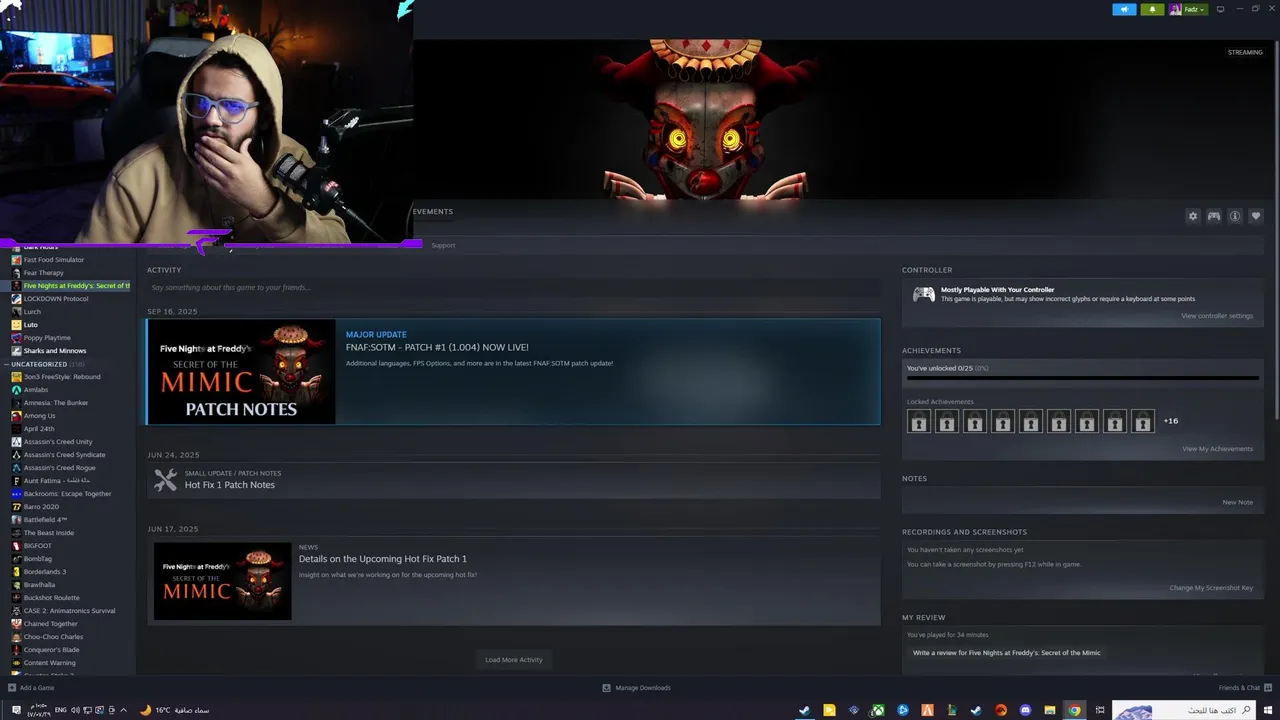Click the Among Us game icon
1280x720 pixels.
click(x=16, y=416)
